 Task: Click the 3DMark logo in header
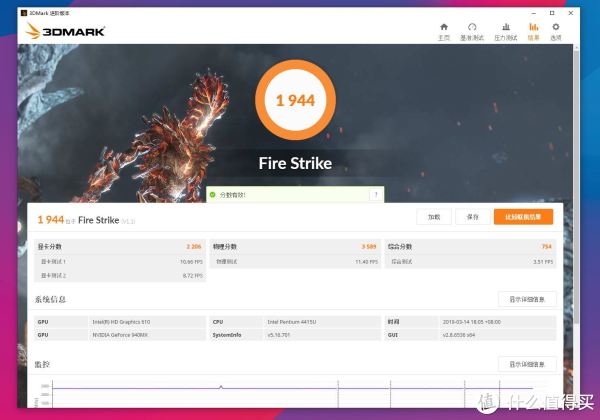pos(66,31)
